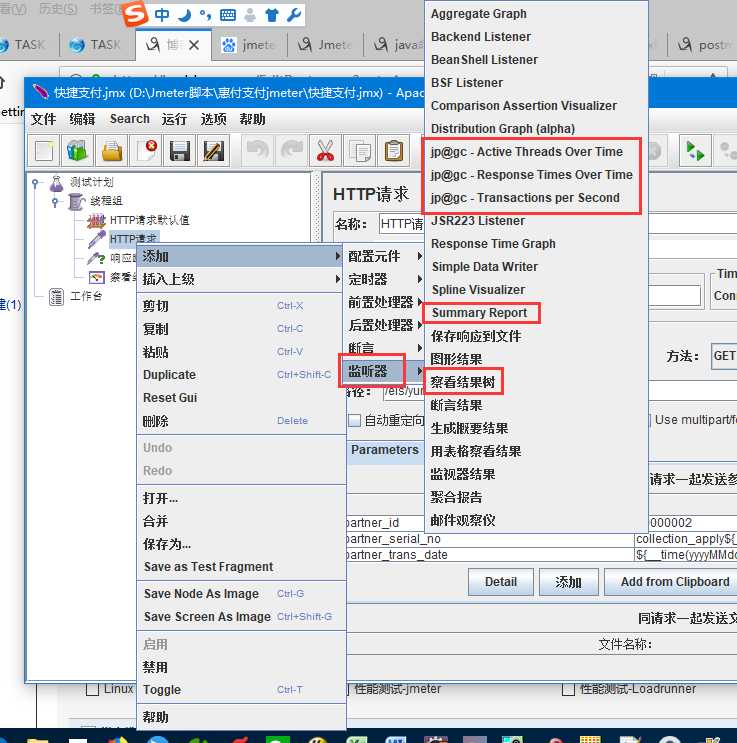737x743 pixels.
Task: Choose Save as Test Fragment
Action: 241,567
